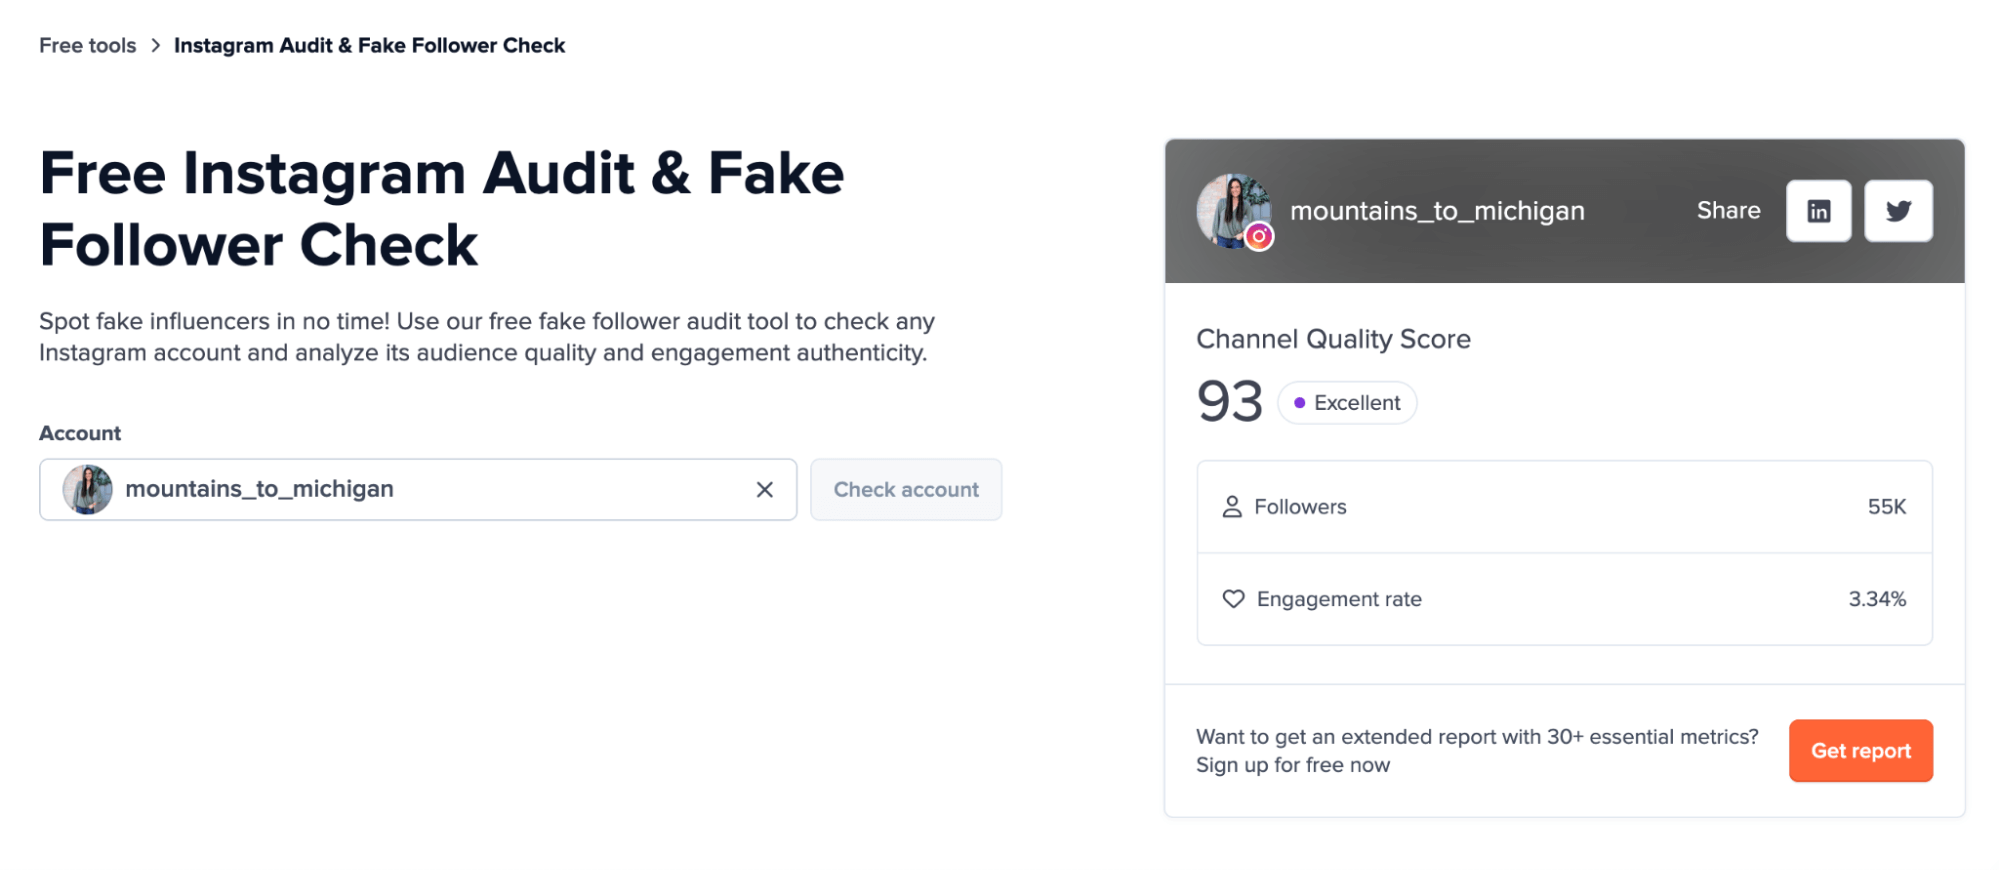This screenshot has width=1999, height=870.
Task: Focus the mountains_to_michigan account input field
Action: 430,490
